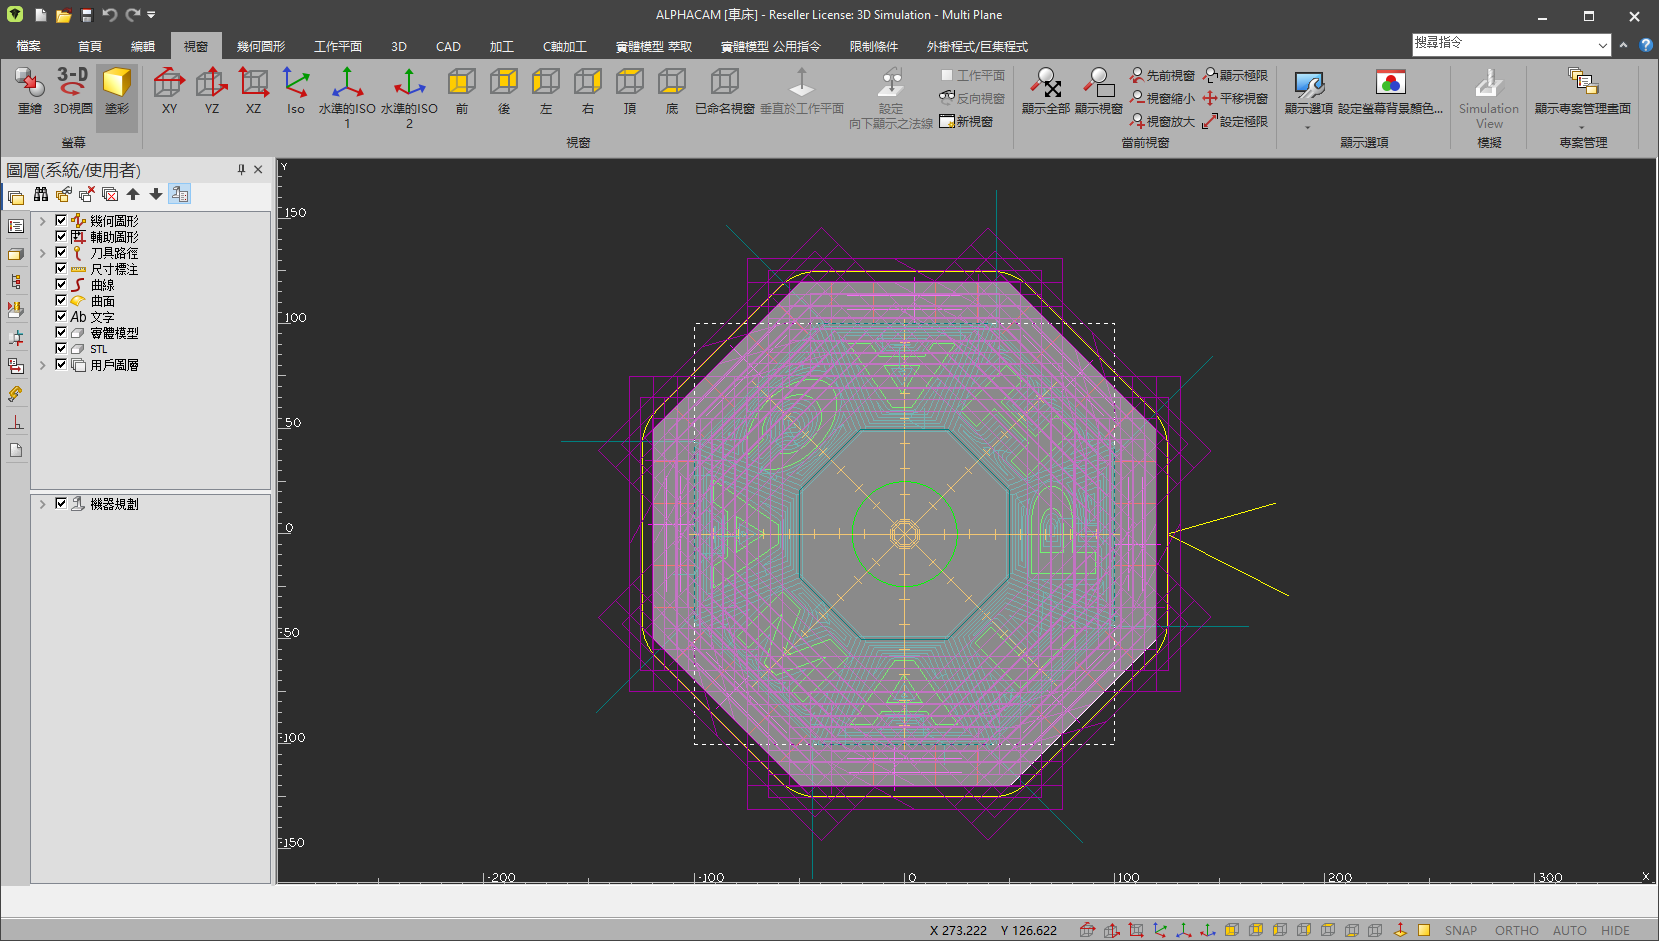
Task: Switch to the 編輯 edit tab
Action: pyautogui.click(x=143, y=46)
